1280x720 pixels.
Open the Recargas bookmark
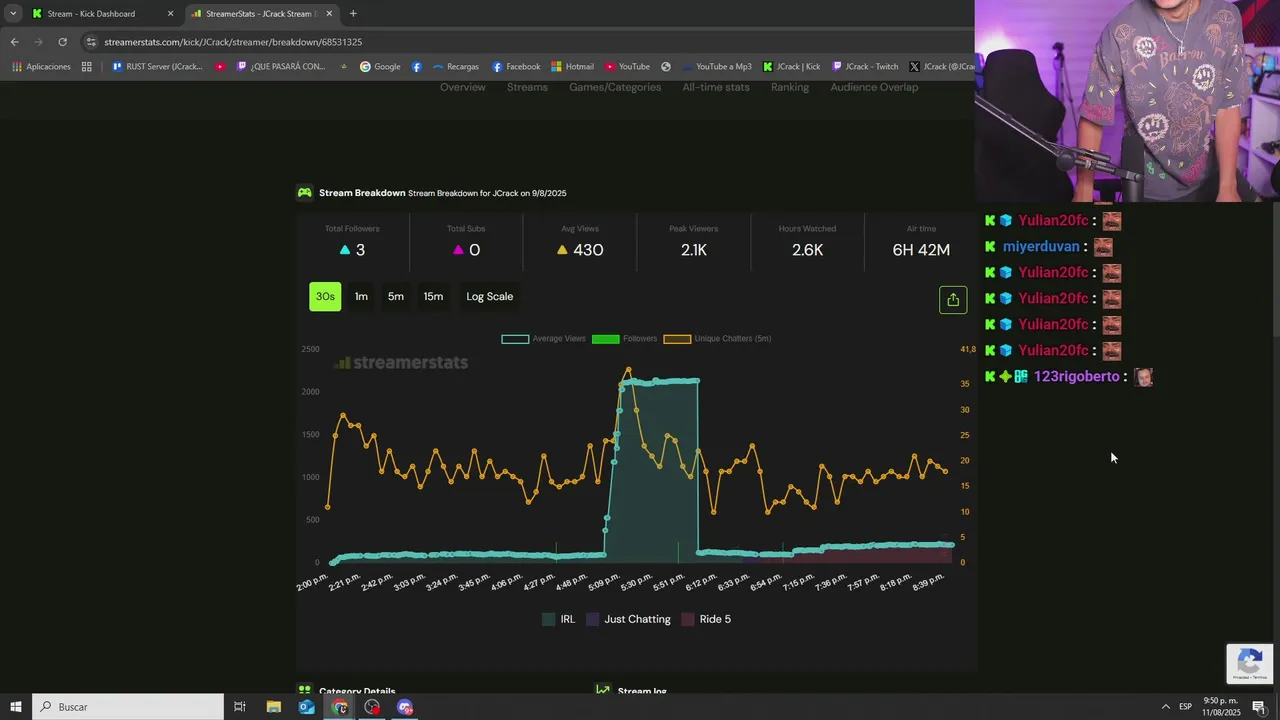(x=455, y=67)
